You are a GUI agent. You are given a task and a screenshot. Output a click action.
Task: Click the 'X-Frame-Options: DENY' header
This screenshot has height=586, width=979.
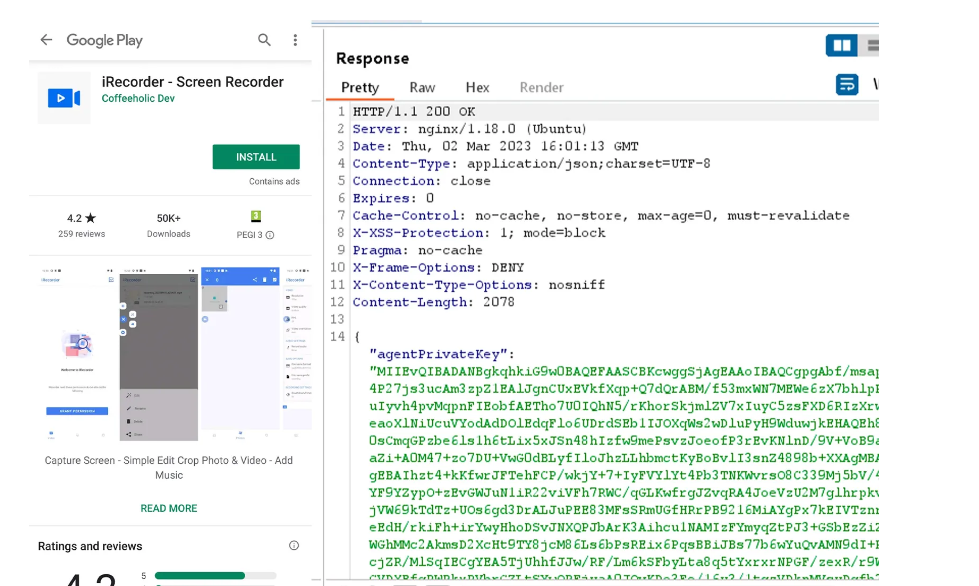[x=438, y=268]
